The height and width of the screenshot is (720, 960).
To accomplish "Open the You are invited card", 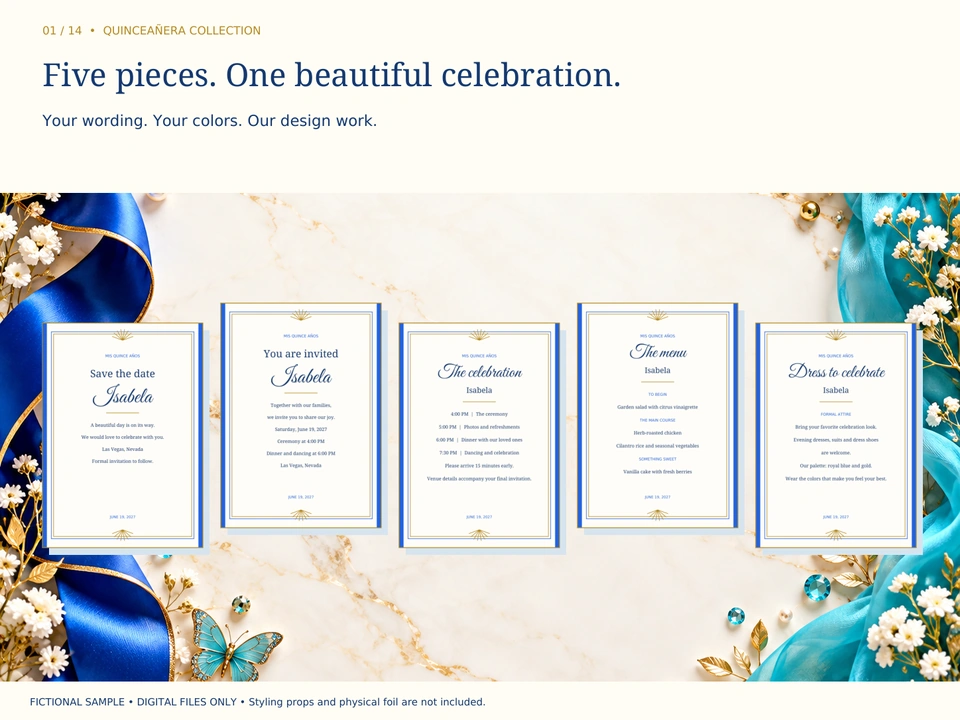I will (x=301, y=415).
